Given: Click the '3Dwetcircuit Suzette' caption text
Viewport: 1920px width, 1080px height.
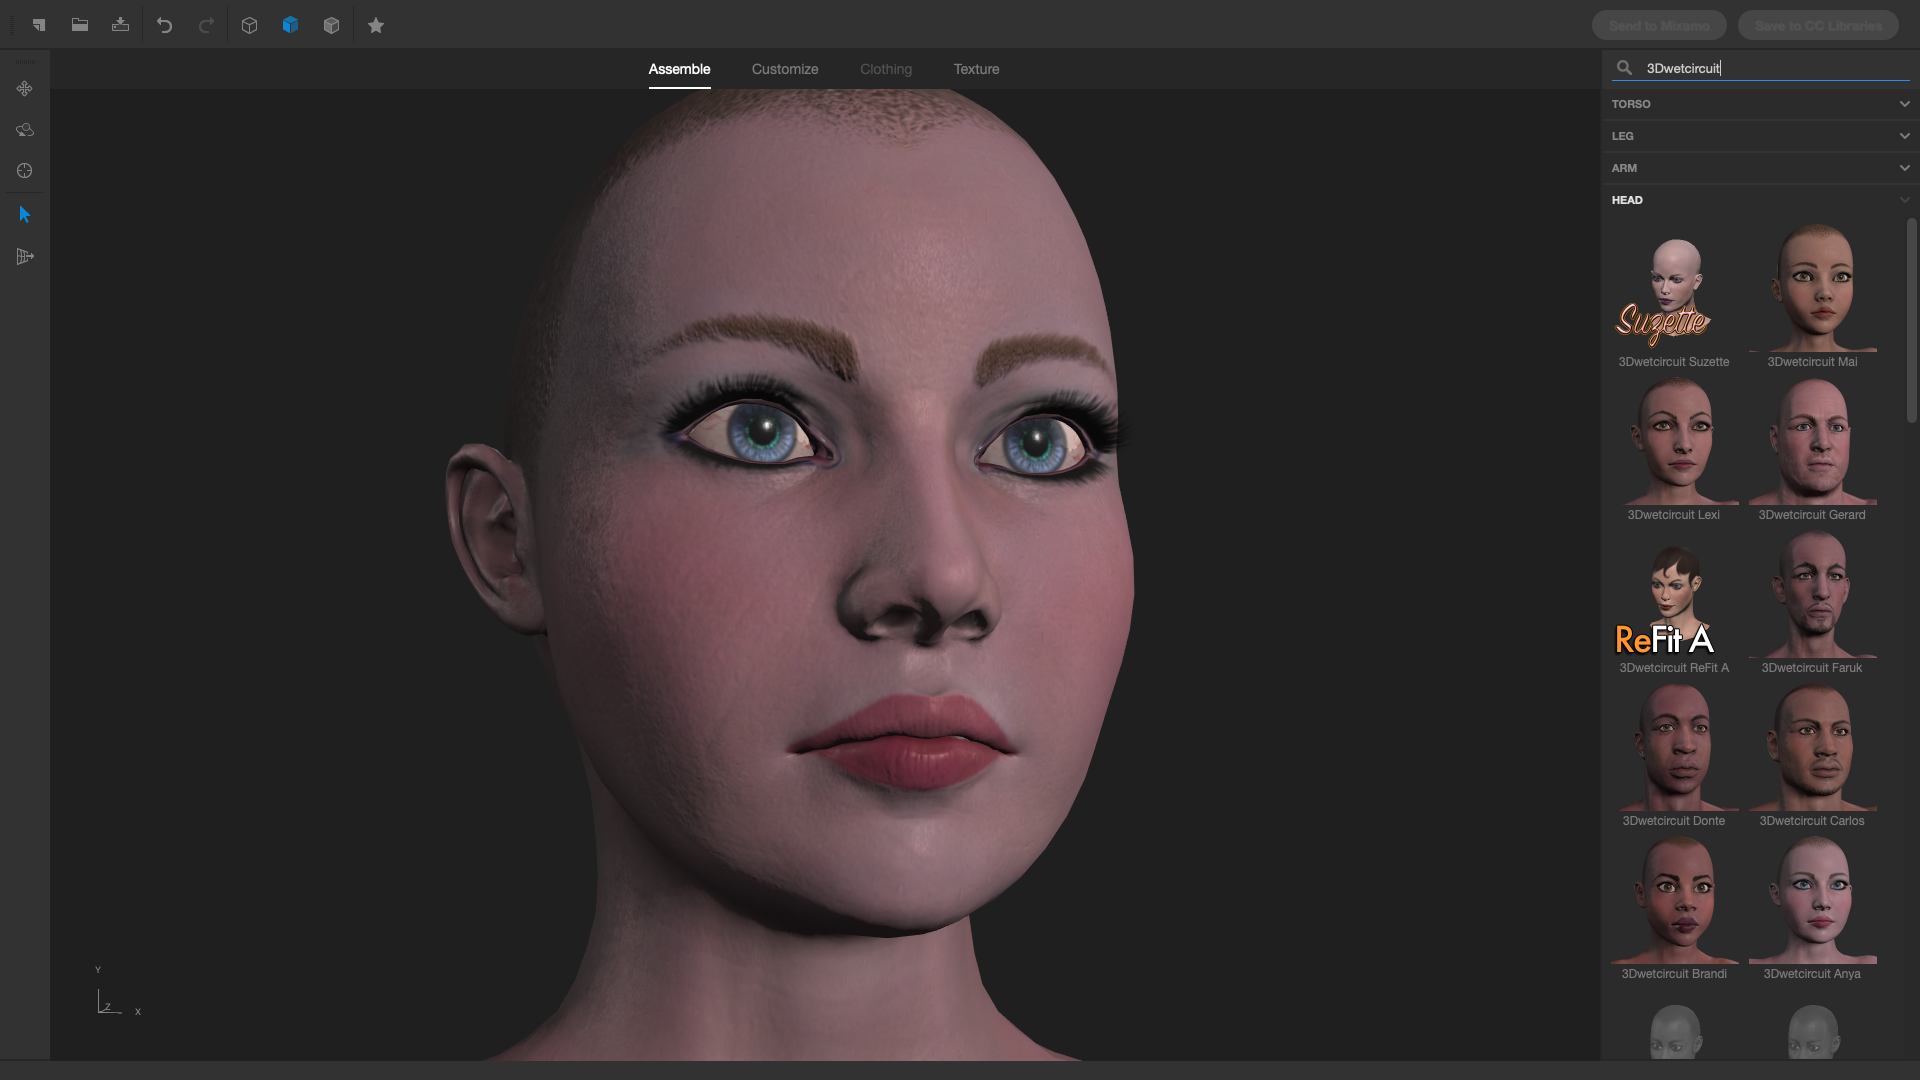Looking at the screenshot, I should [1674, 362].
